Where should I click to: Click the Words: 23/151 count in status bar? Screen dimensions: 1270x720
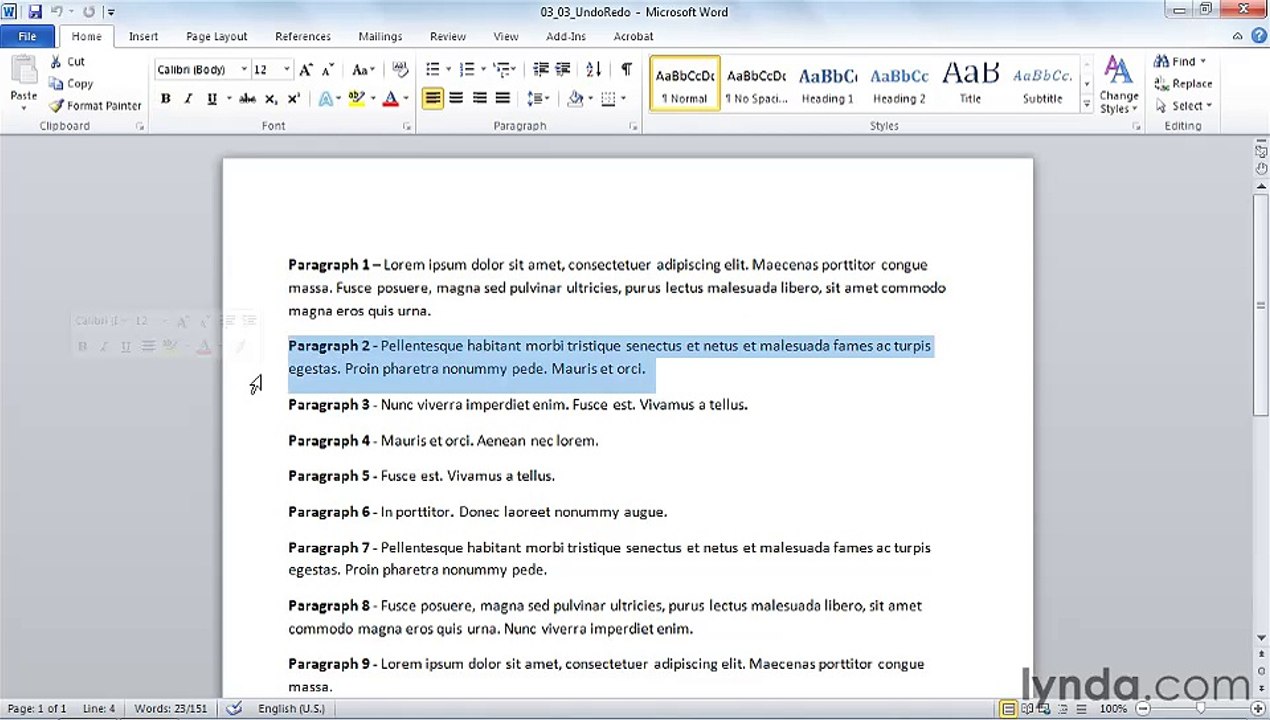[x=171, y=708]
